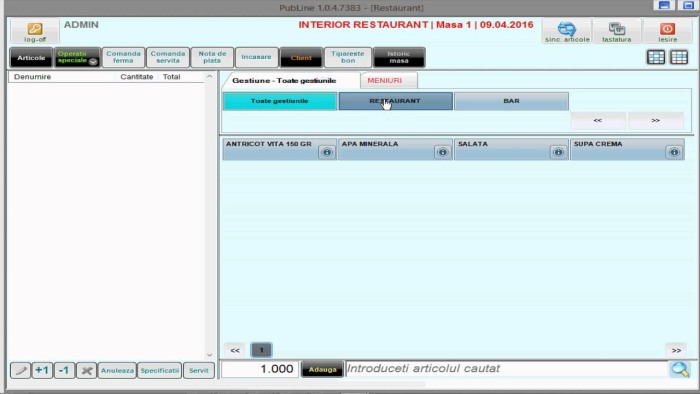Open Istoric masa
700x394 pixels.
click(399, 58)
